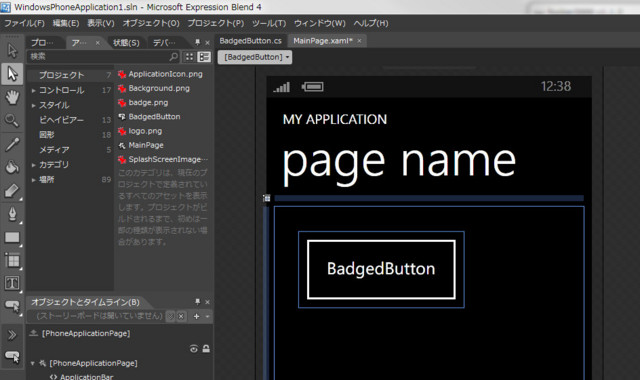Select the MainPage asset
This screenshot has width=640, height=380.
[141, 145]
